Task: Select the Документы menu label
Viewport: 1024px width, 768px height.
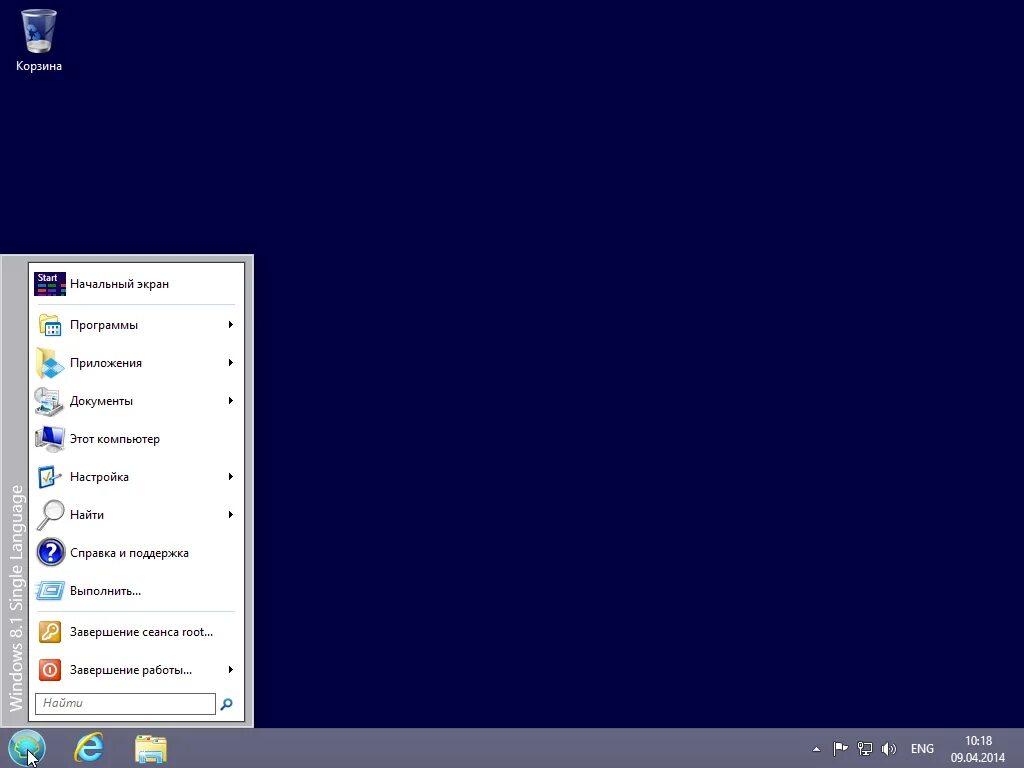Action: click(101, 401)
